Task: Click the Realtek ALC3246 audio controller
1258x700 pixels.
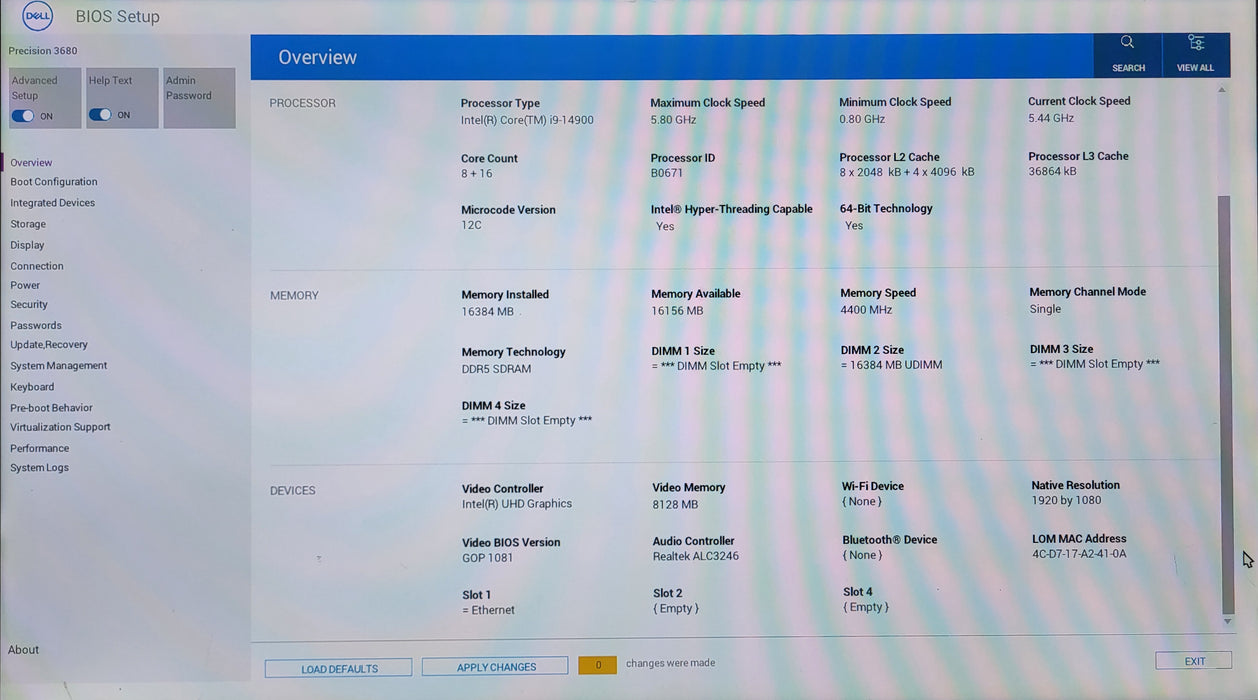Action: coord(696,557)
